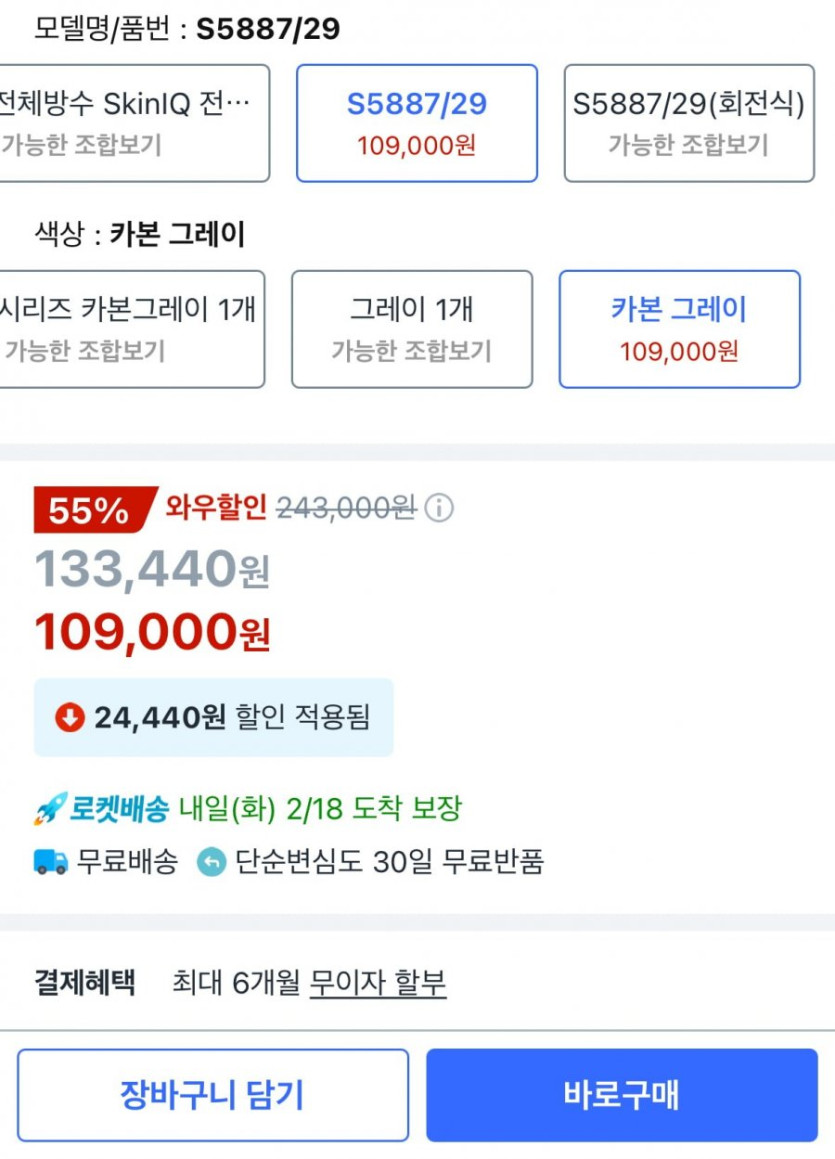Tap the return-arrow icon for 무료반품
The image size is (835, 1159).
(x=212, y=862)
